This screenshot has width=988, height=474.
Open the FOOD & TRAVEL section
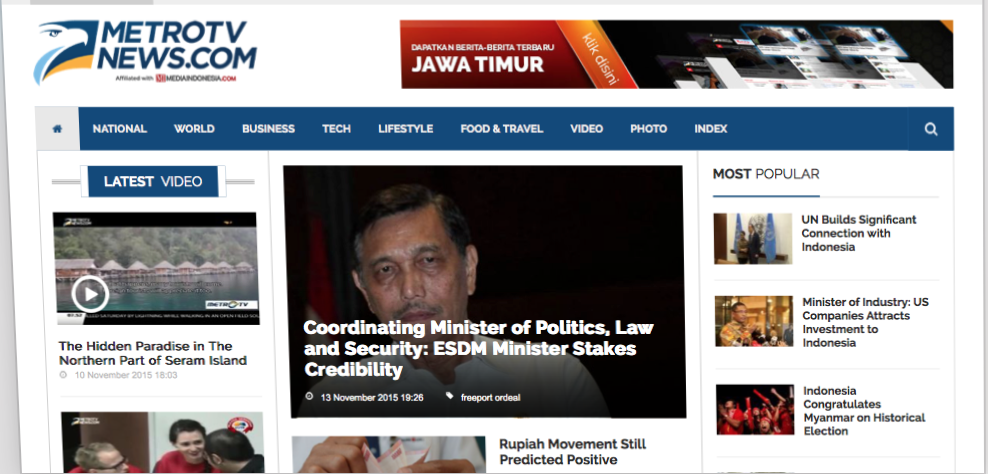point(502,129)
